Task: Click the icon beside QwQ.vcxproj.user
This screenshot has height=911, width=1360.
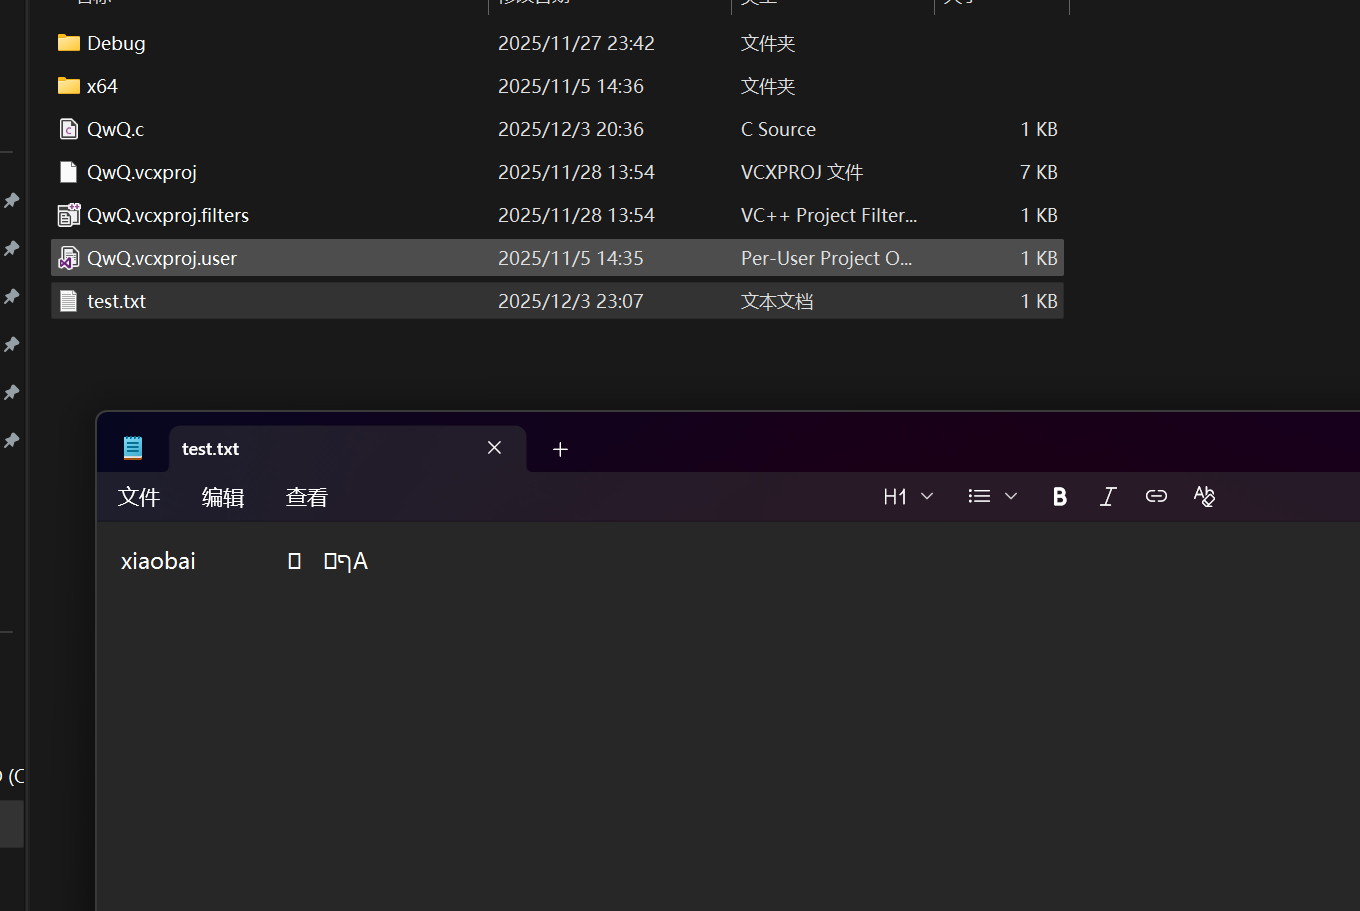Action: [68, 258]
